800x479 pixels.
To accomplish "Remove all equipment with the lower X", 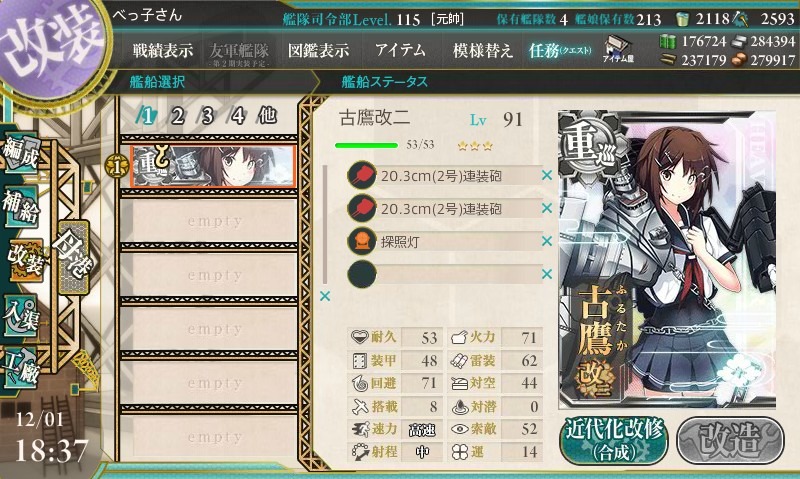I will [x=325, y=296].
